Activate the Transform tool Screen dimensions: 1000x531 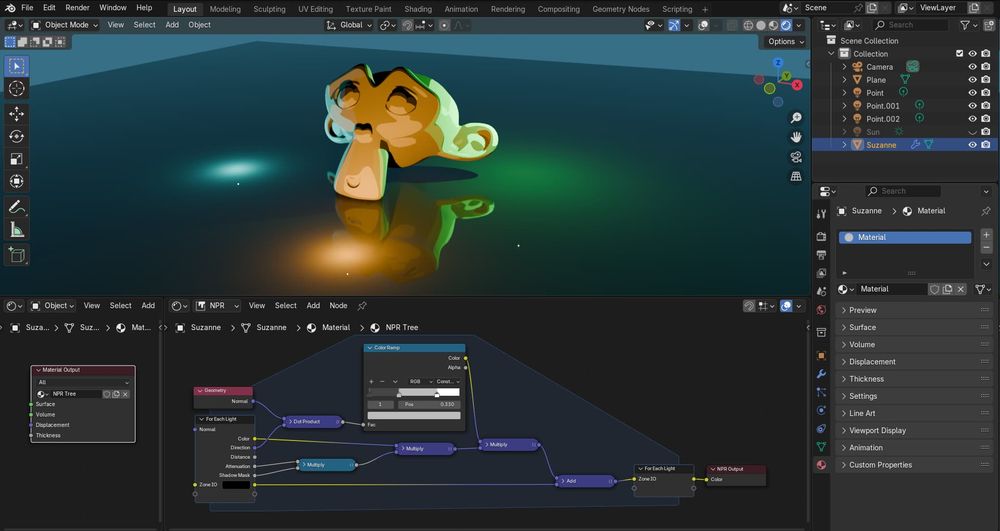point(17,181)
